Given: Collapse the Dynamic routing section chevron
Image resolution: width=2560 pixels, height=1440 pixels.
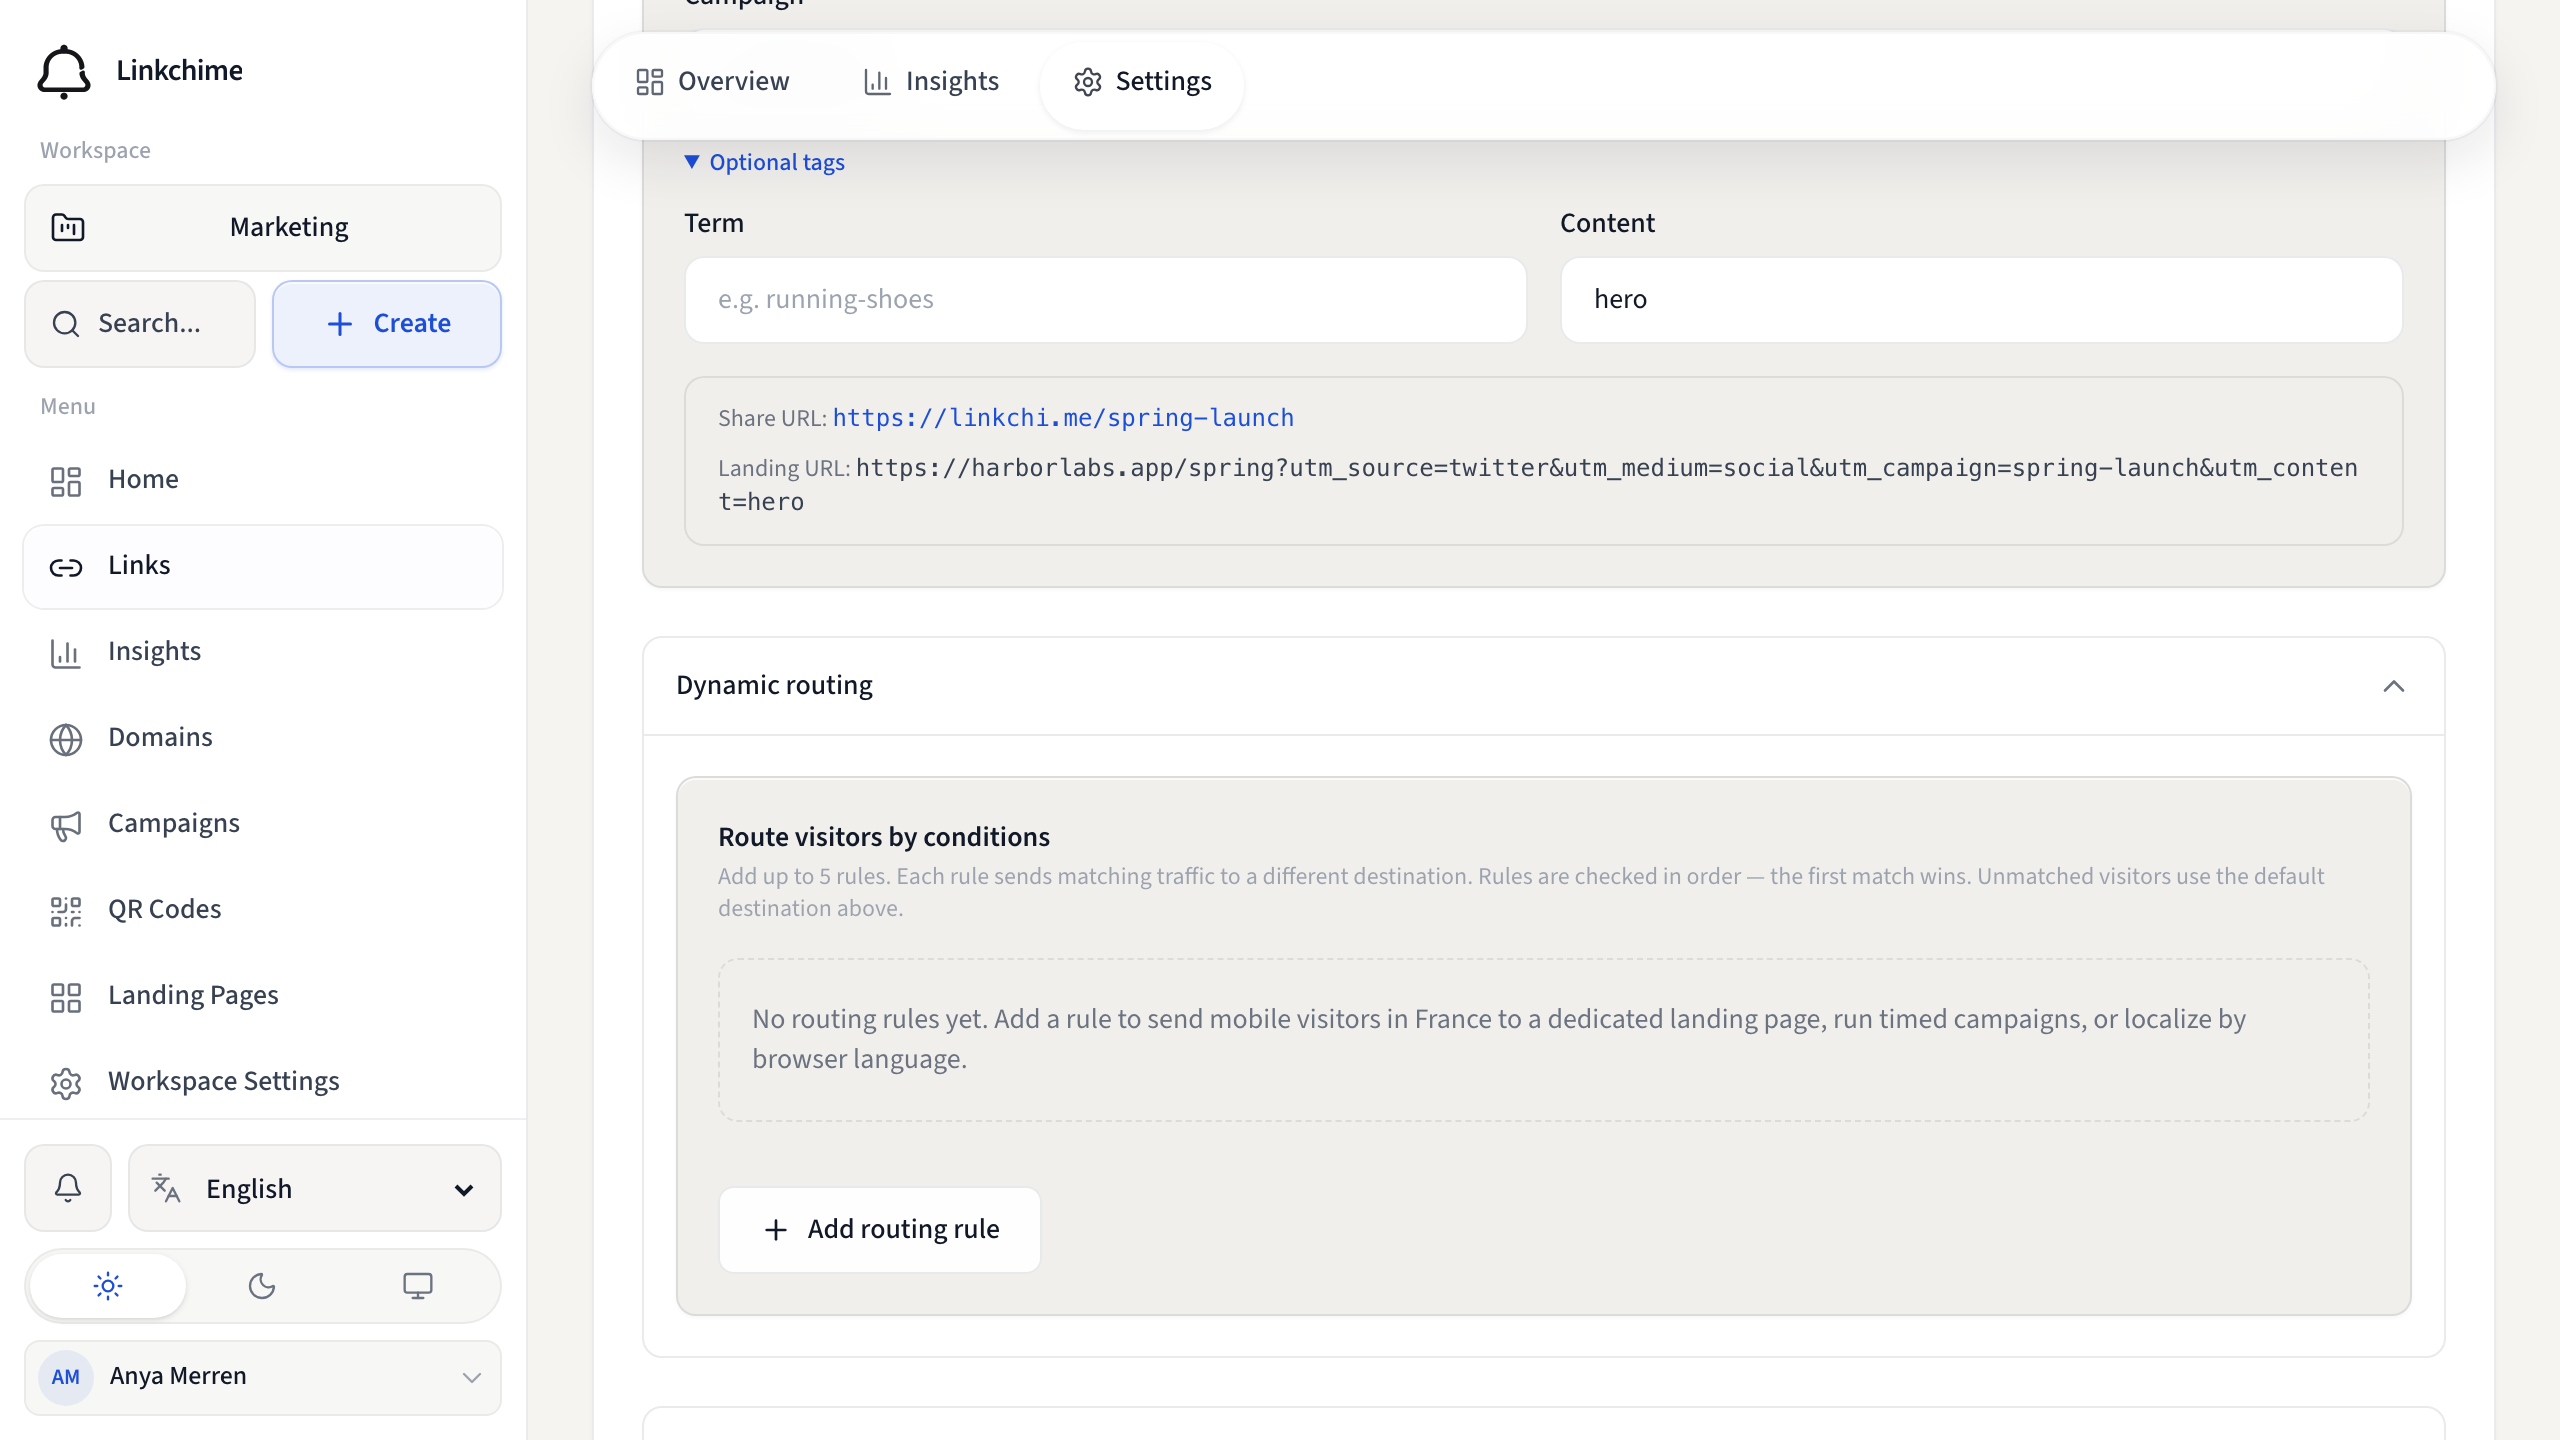Looking at the screenshot, I should [2393, 686].
